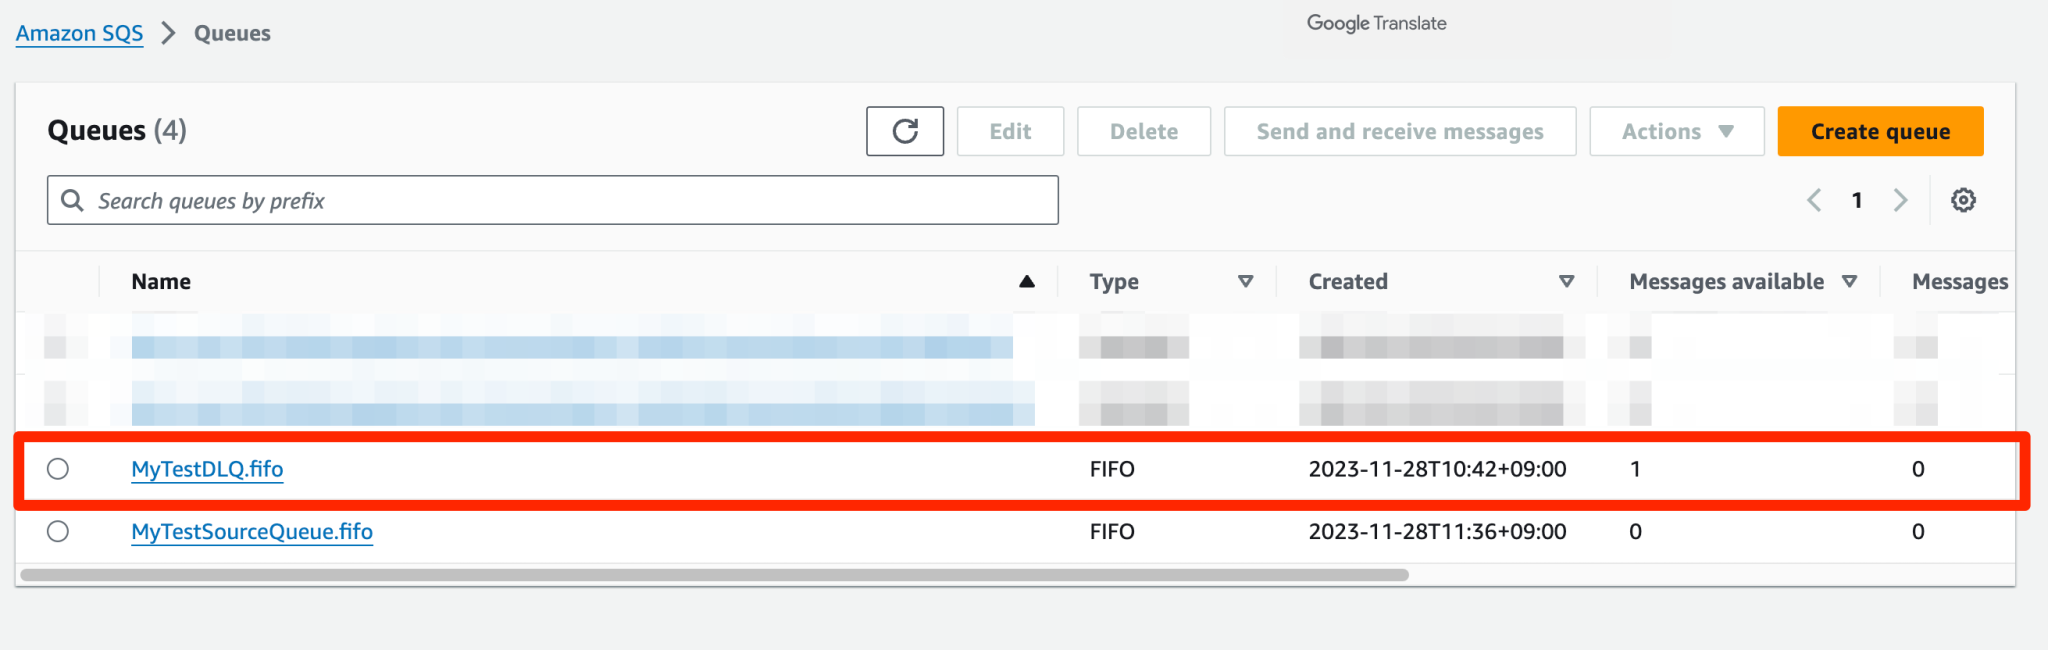Viewport: 2048px width, 650px height.
Task: Go to the previous page of queues
Action: point(1813,200)
